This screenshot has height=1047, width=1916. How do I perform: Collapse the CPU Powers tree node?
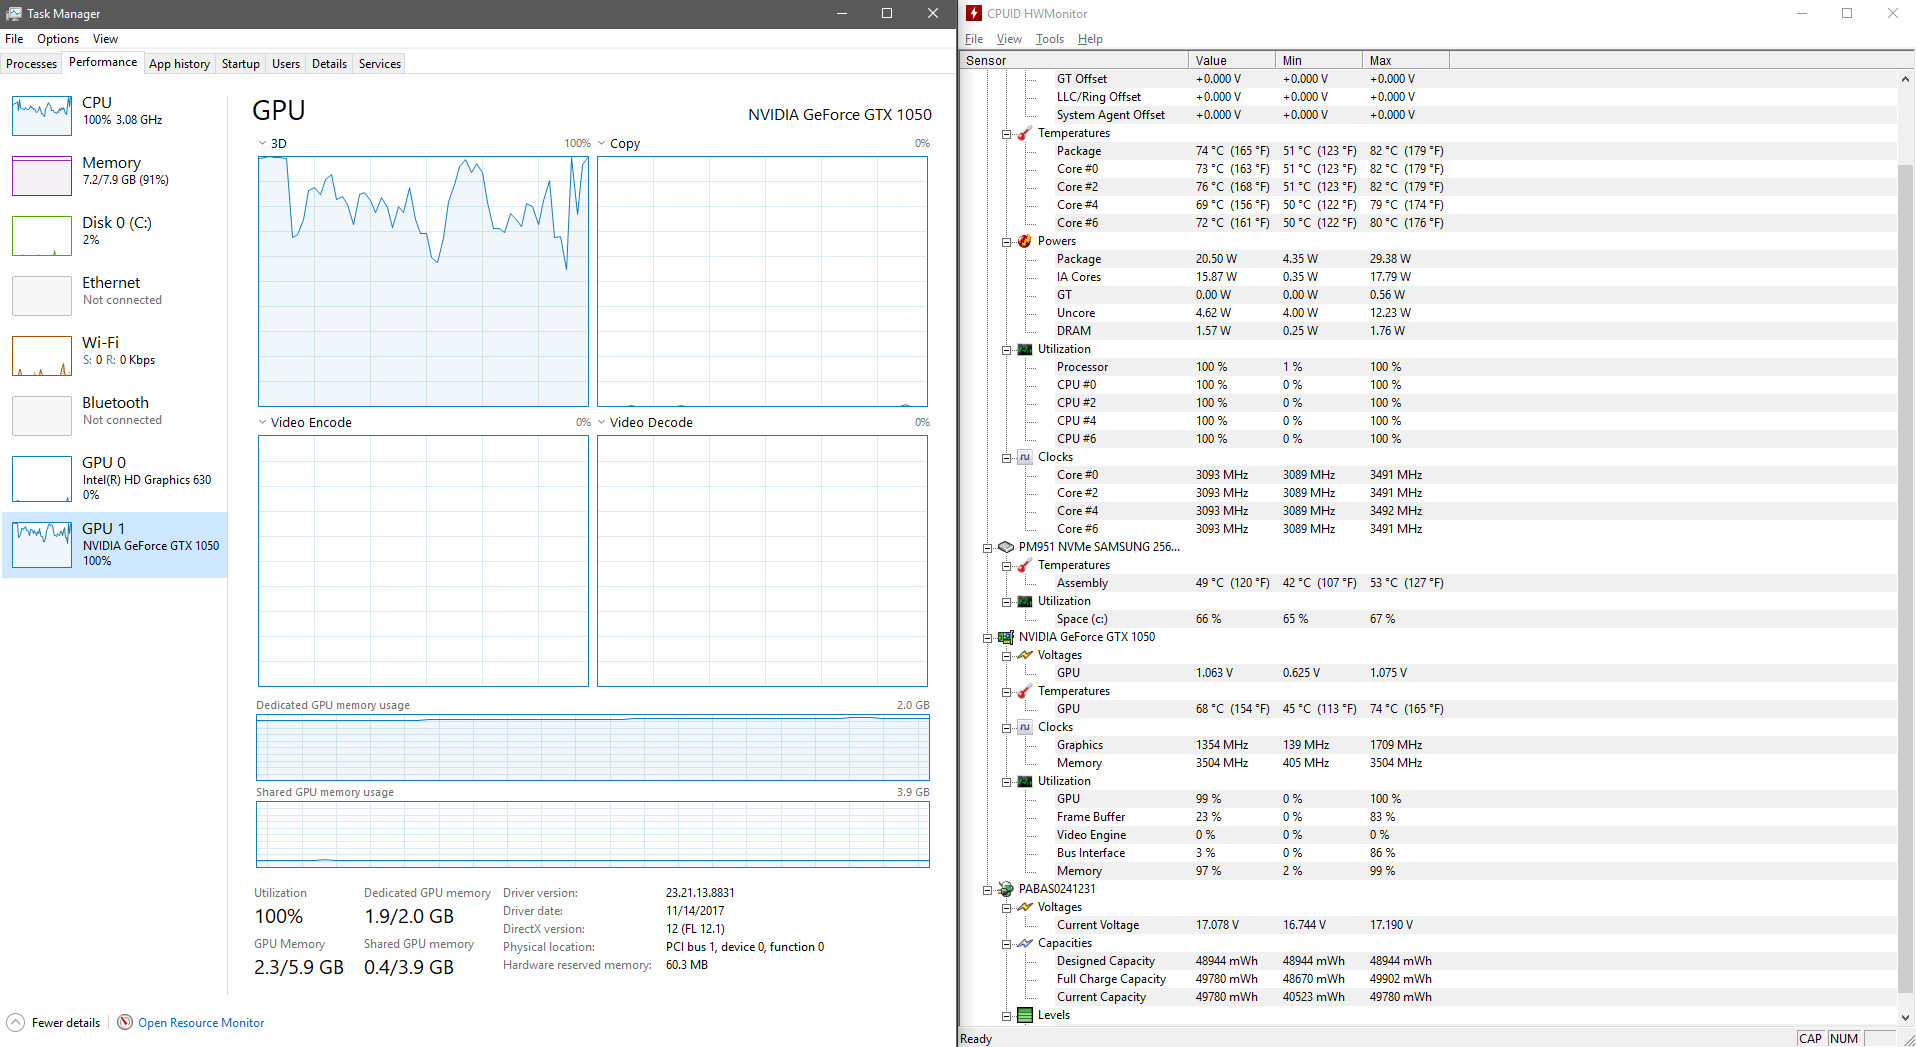[1006, 241]
